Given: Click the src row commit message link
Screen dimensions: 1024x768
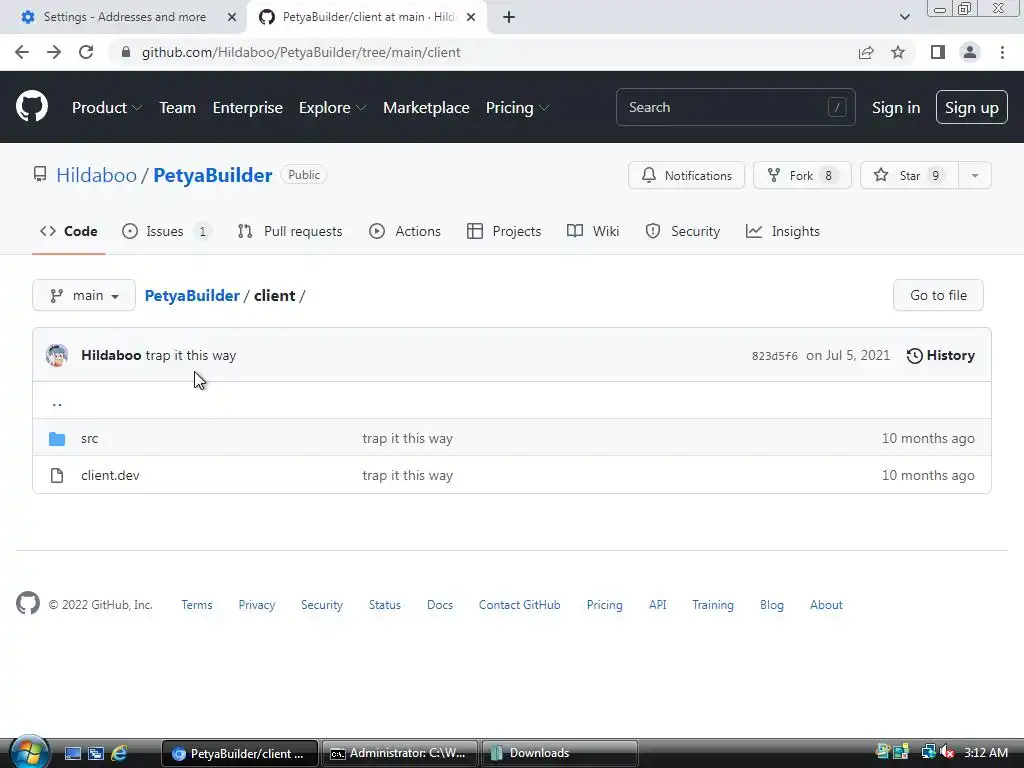Looking at the screenshot, I should (408, 438).
